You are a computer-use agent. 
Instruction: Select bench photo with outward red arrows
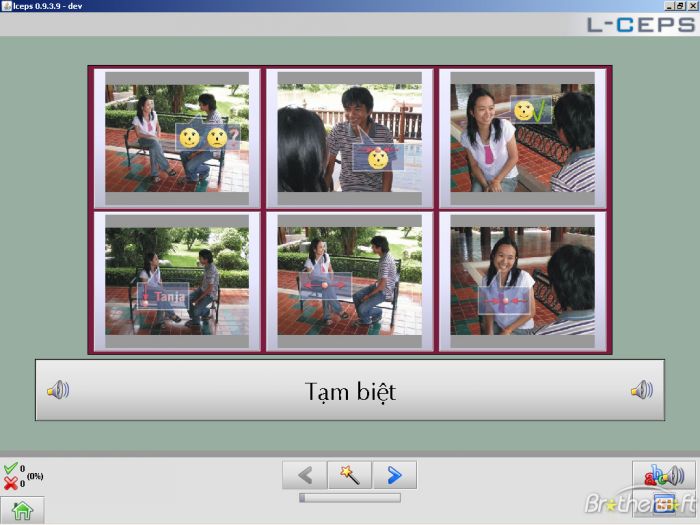pos(350,281)
